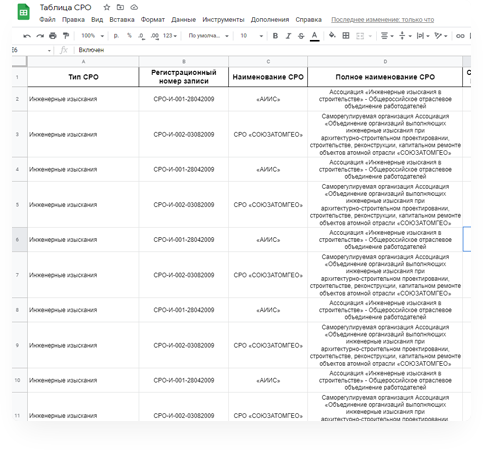Click the select-all corner box
Image resolution: width=483 pixels, height=450 pixels.
pyautogui.click(x=19, y=61)
